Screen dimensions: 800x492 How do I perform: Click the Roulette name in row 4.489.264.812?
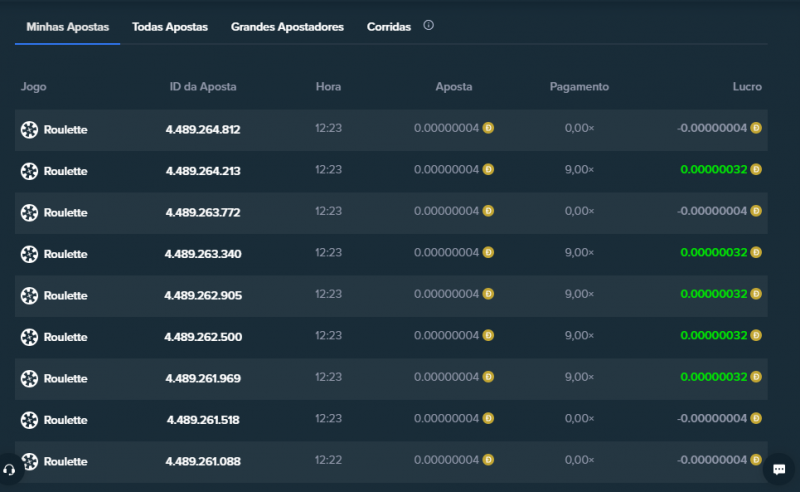(65, 130)
